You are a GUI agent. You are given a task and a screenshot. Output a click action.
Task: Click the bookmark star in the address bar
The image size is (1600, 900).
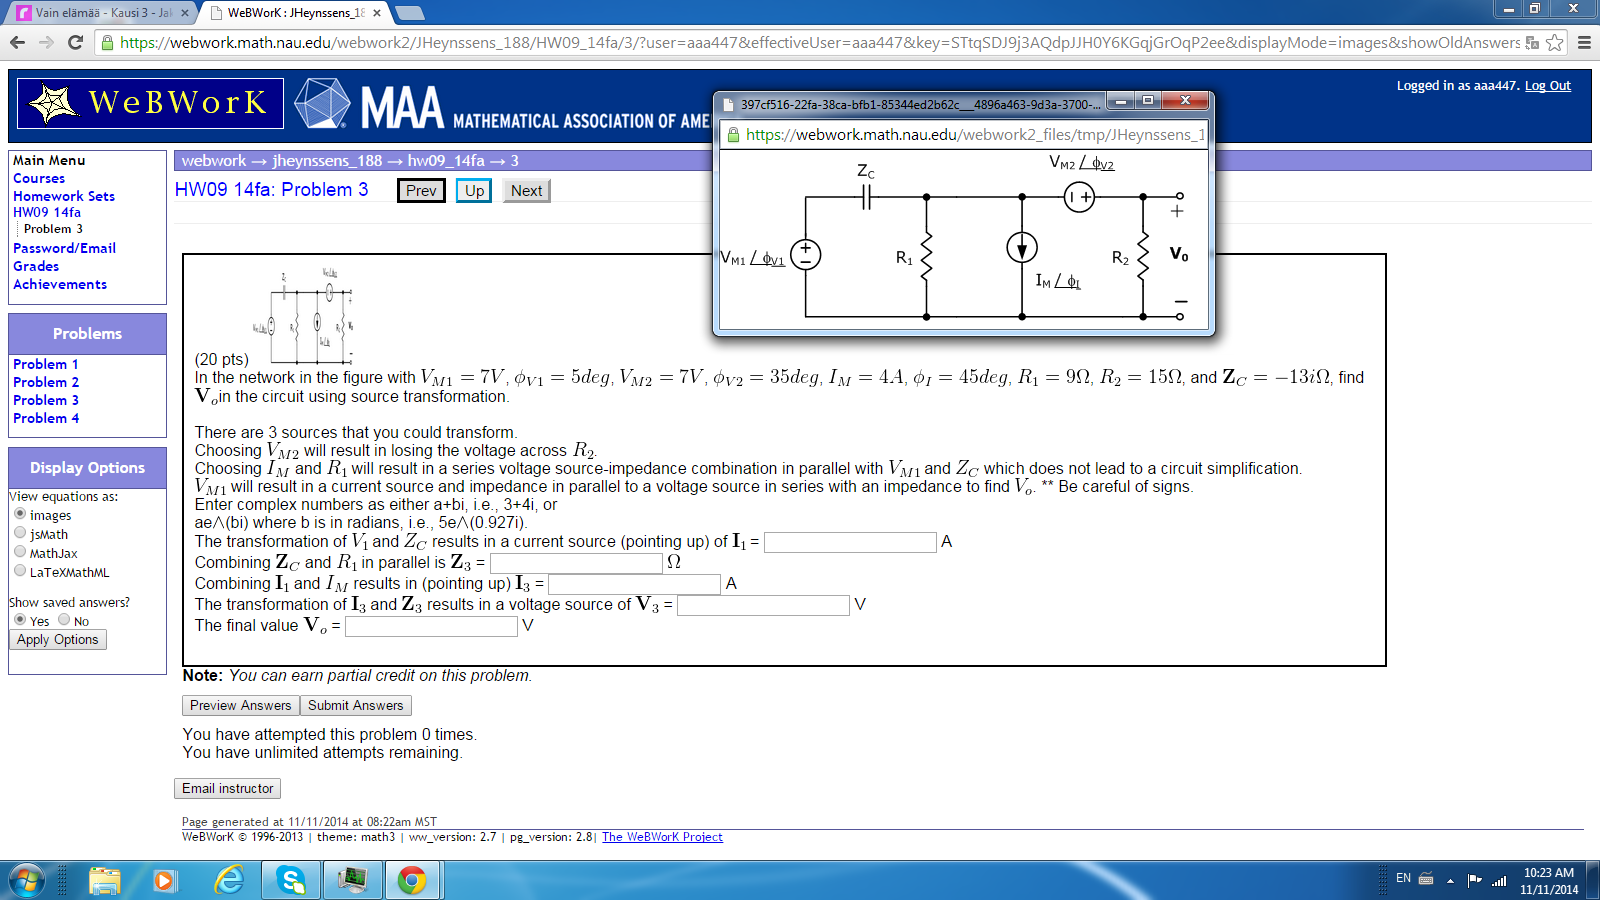pyautogui.click(x=1553, y=43)
